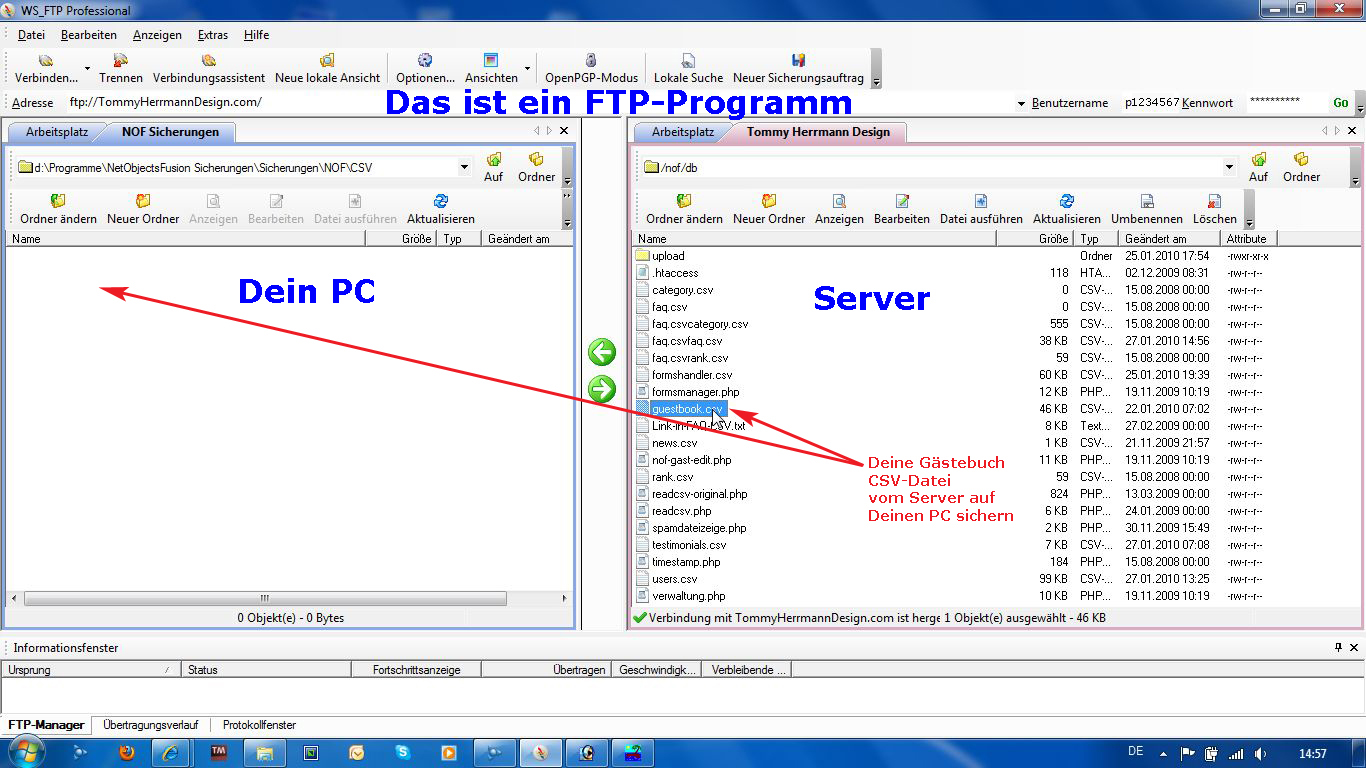Select the users.csv file
This screenshot has width=1366, height=768.
tap(675, 579)
